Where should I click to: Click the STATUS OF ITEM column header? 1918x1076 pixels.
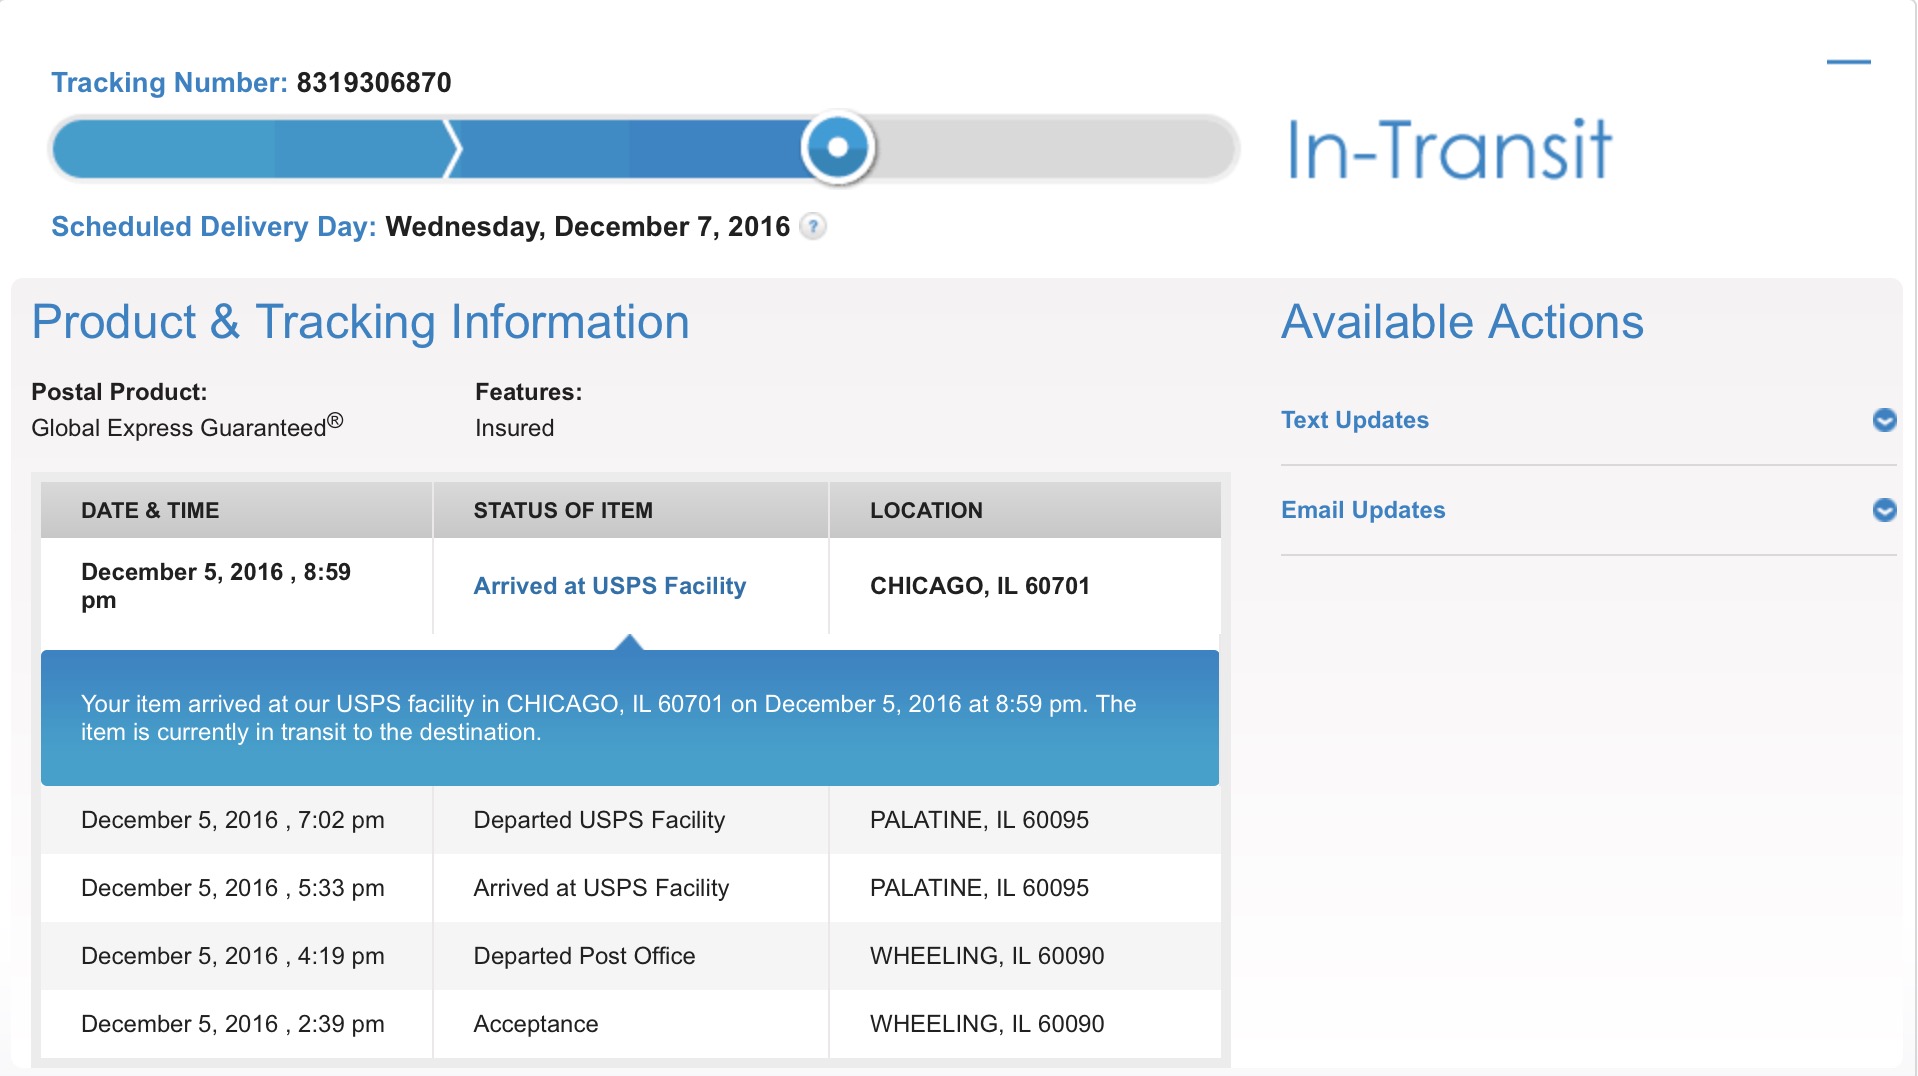coord(563,510)
